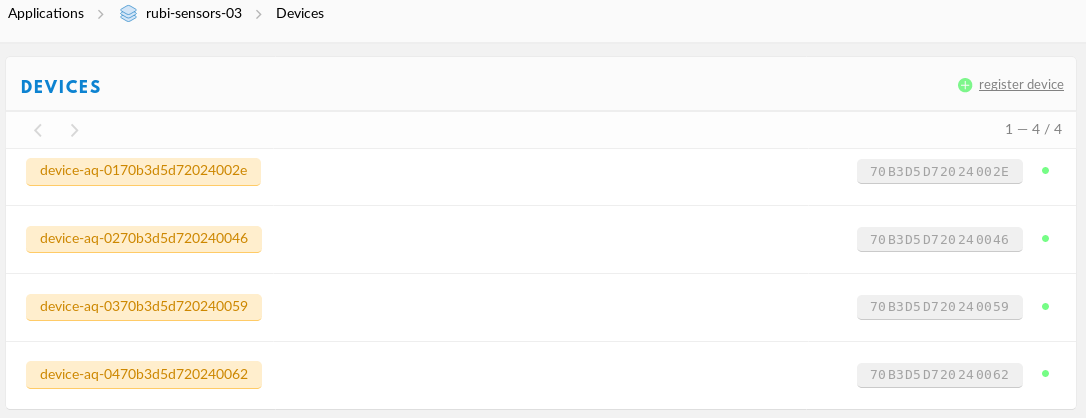The image size is (1086, 418).
Task: Click the EUI field 70B3D5D720240046
Action: 940,239
